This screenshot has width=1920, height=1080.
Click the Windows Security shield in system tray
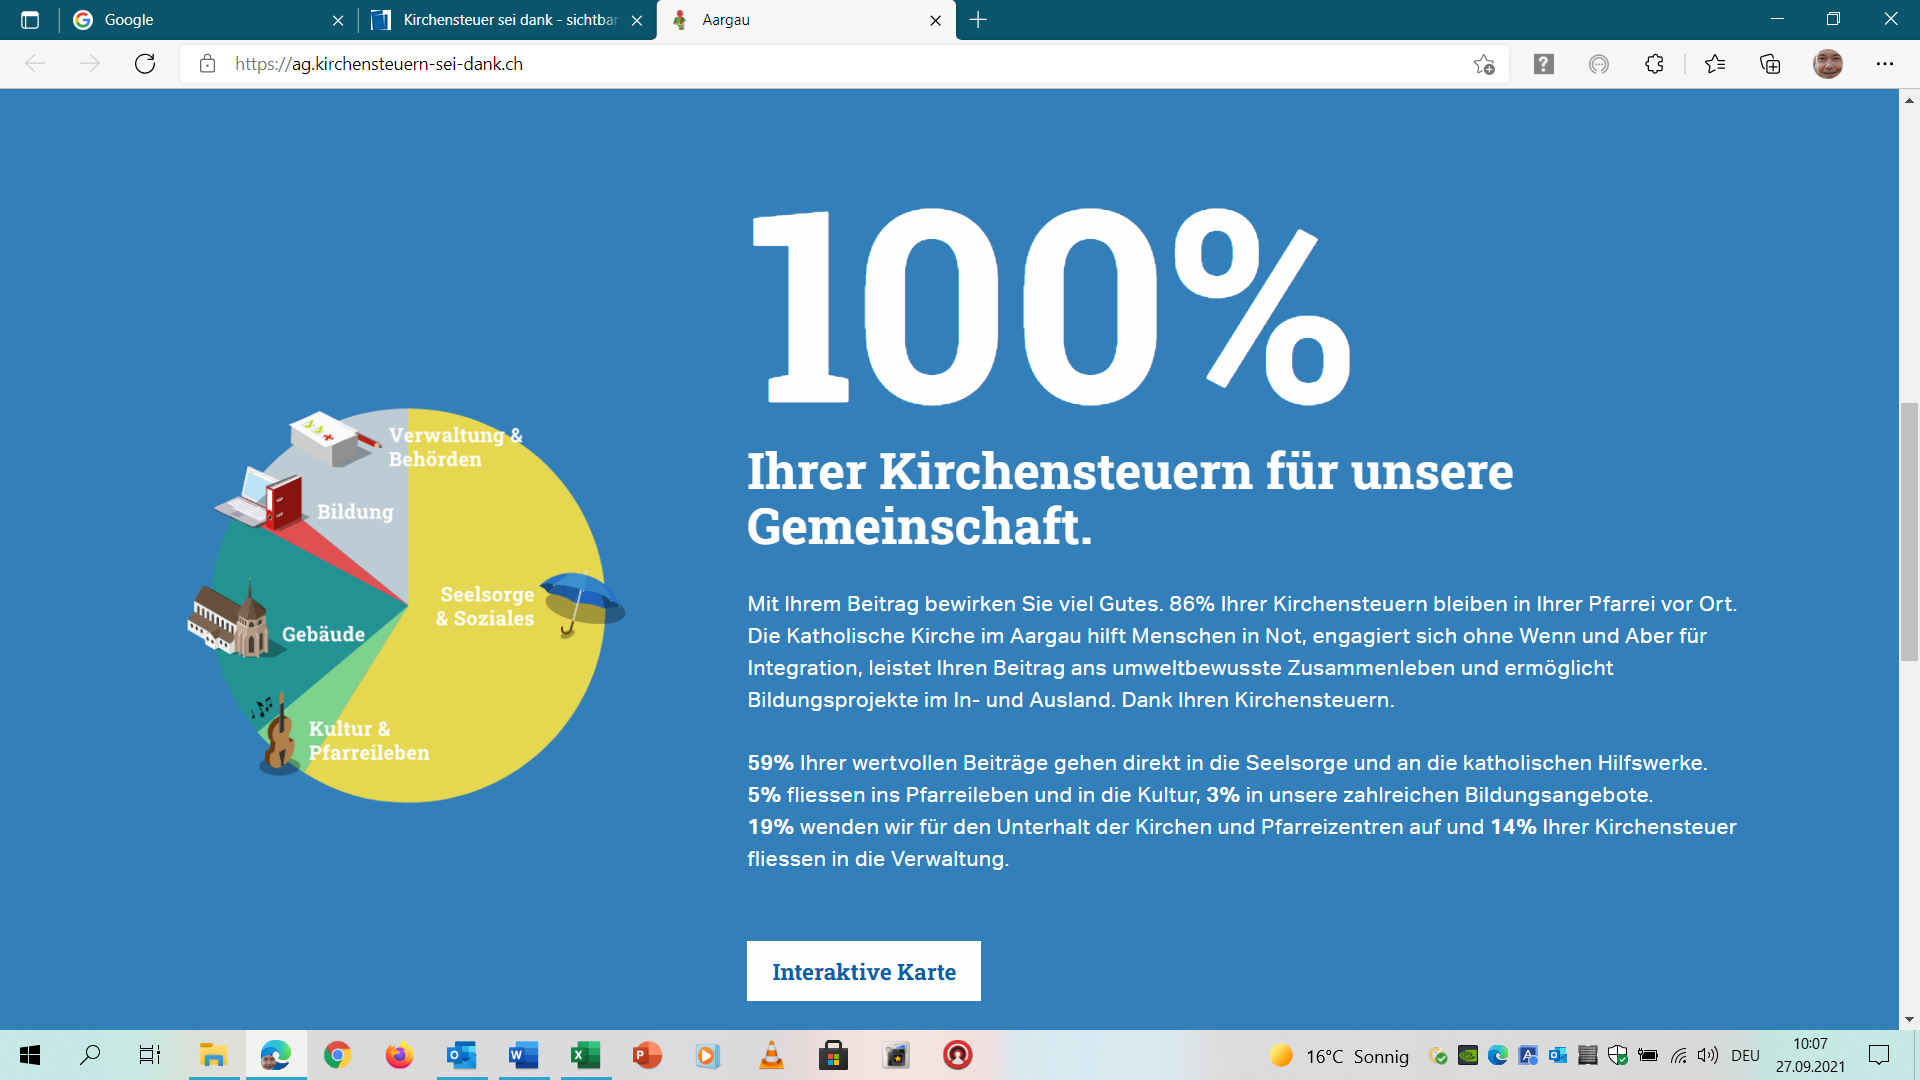pos(1618,1055)
